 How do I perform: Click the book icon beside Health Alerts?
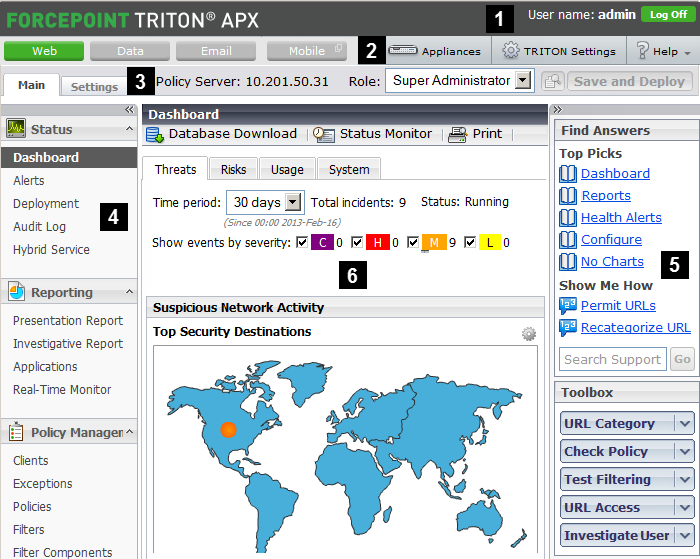pos(568,217)
